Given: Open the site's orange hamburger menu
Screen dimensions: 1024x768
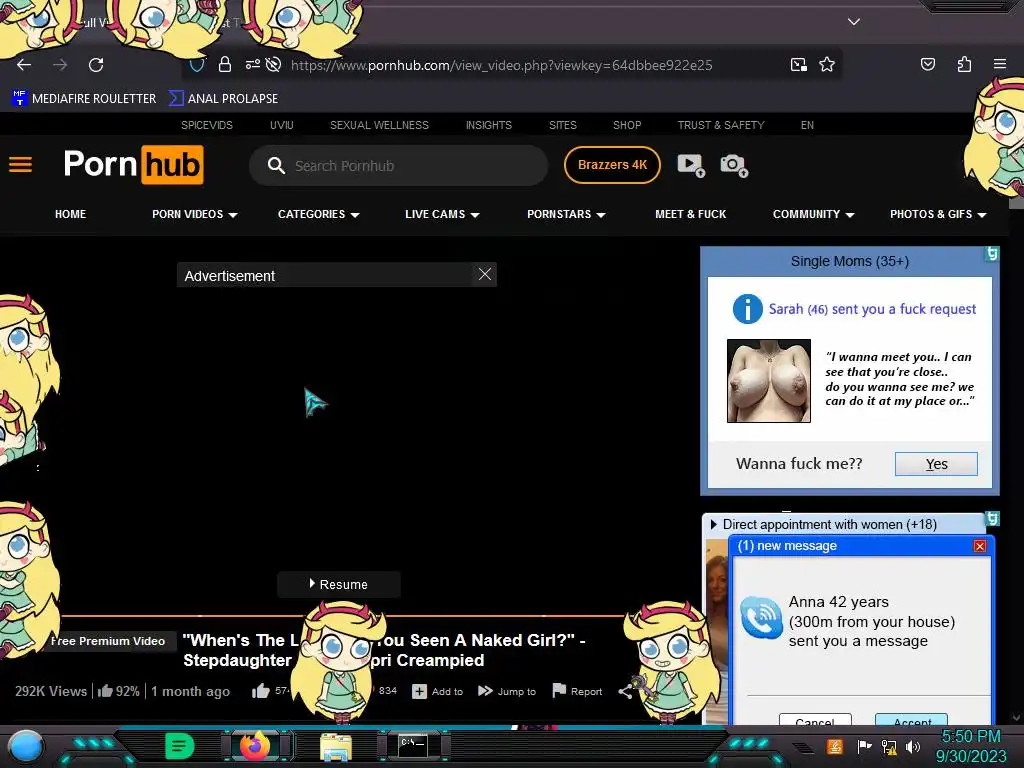Looking at the screenshot, I should point(20,165).
